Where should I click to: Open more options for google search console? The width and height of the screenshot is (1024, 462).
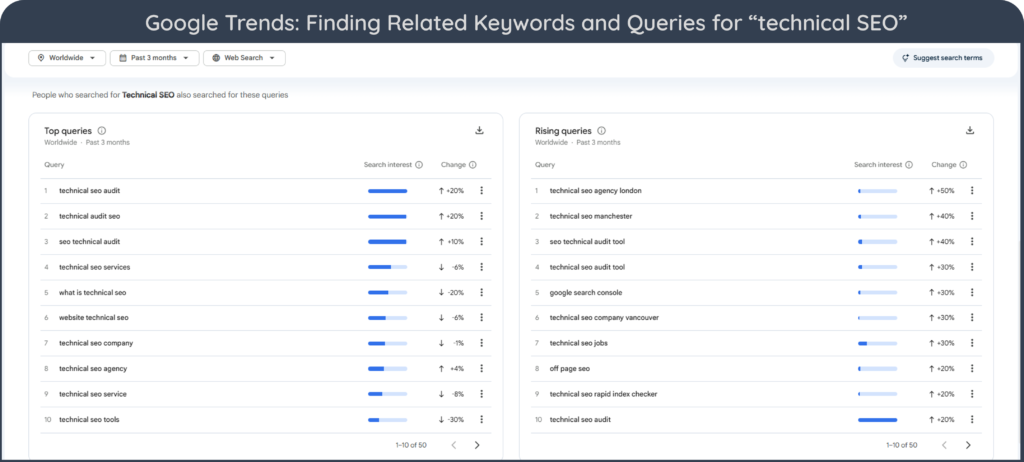click(x=972, y=292)
